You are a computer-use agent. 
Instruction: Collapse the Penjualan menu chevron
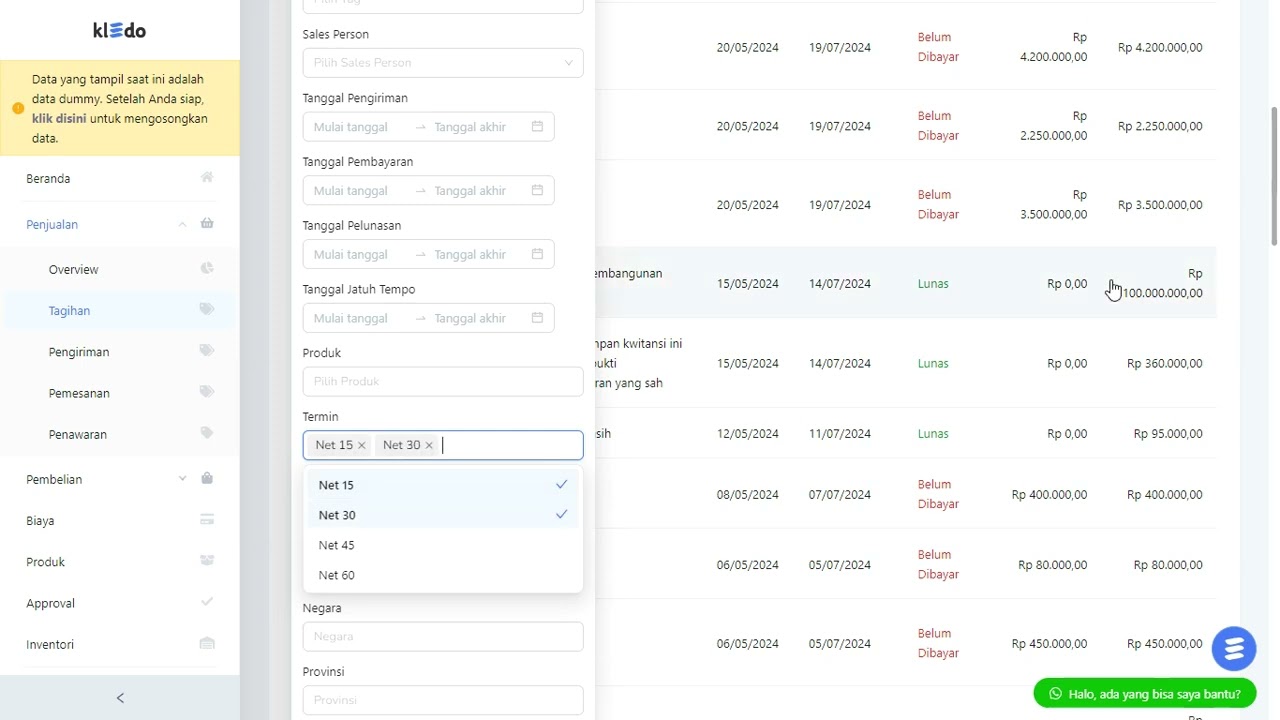point(182,224)
